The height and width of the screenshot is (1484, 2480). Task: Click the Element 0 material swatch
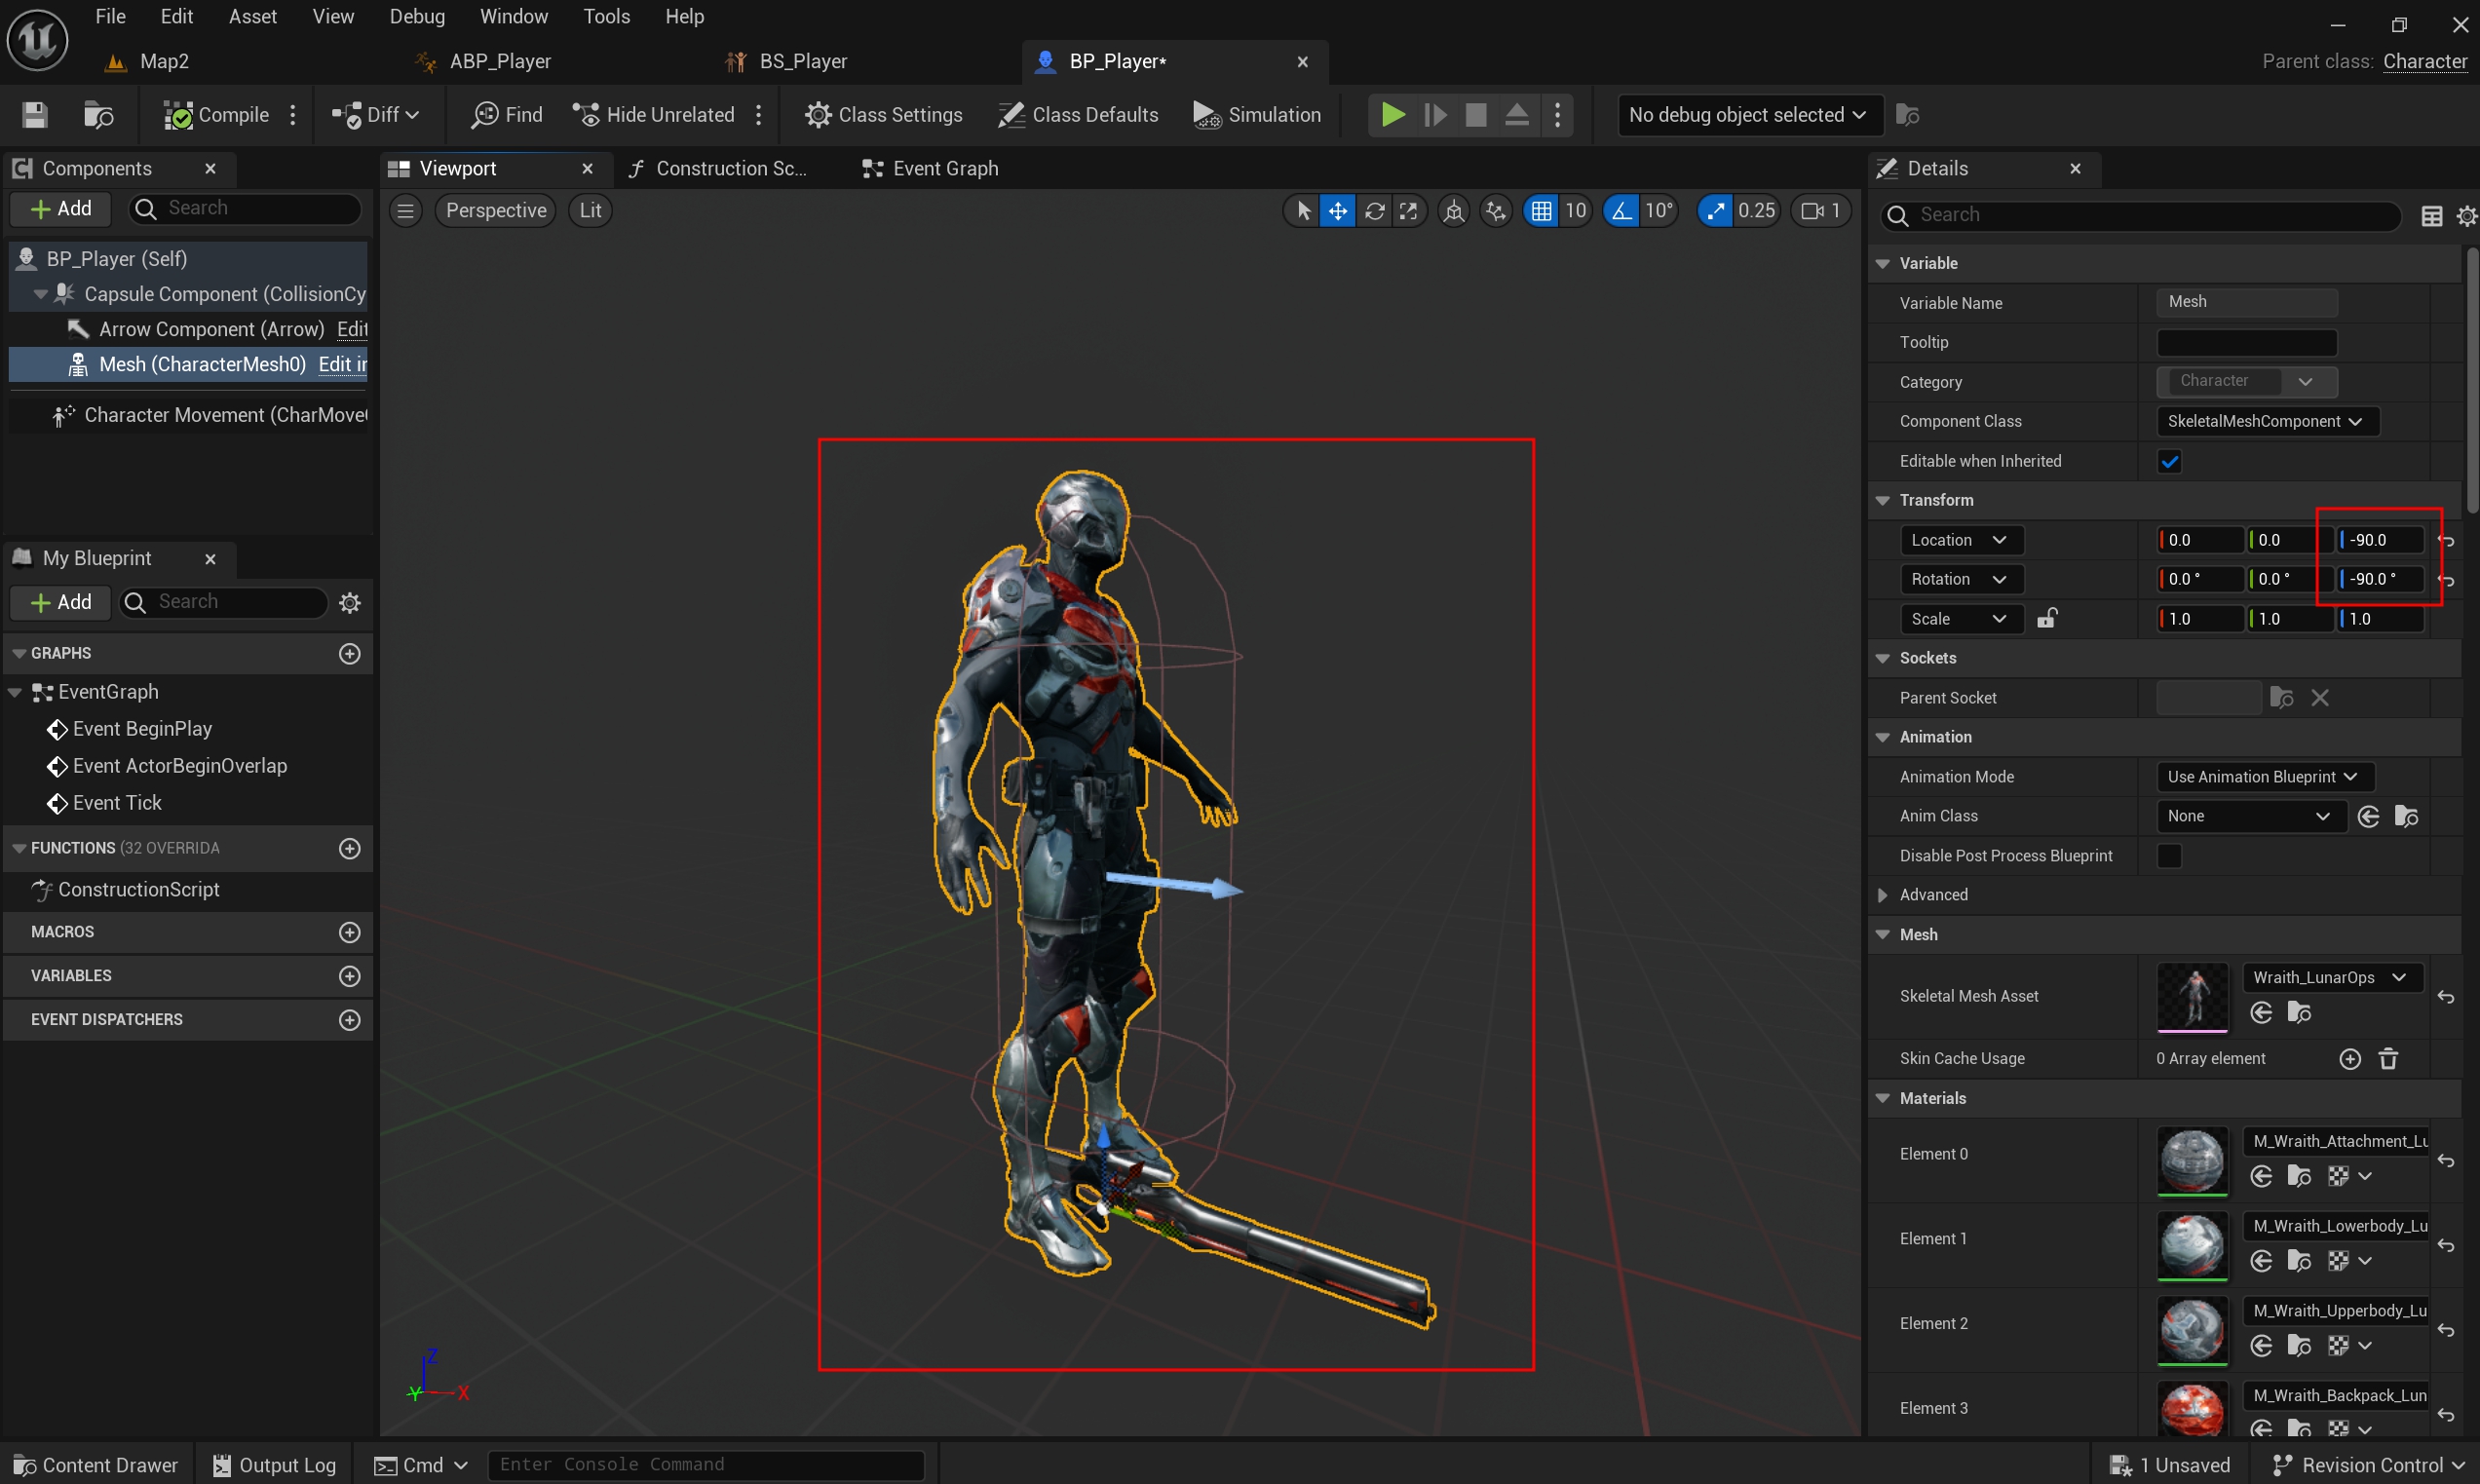point(2192,1162)
